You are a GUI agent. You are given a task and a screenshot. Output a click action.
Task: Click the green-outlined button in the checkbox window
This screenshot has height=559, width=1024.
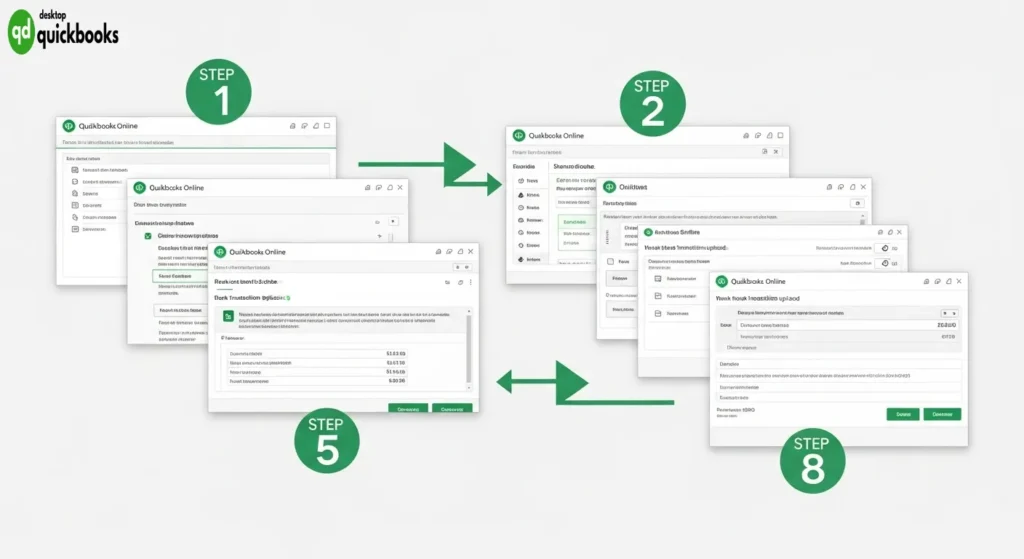pyautogui.click(x=179, y=276)
